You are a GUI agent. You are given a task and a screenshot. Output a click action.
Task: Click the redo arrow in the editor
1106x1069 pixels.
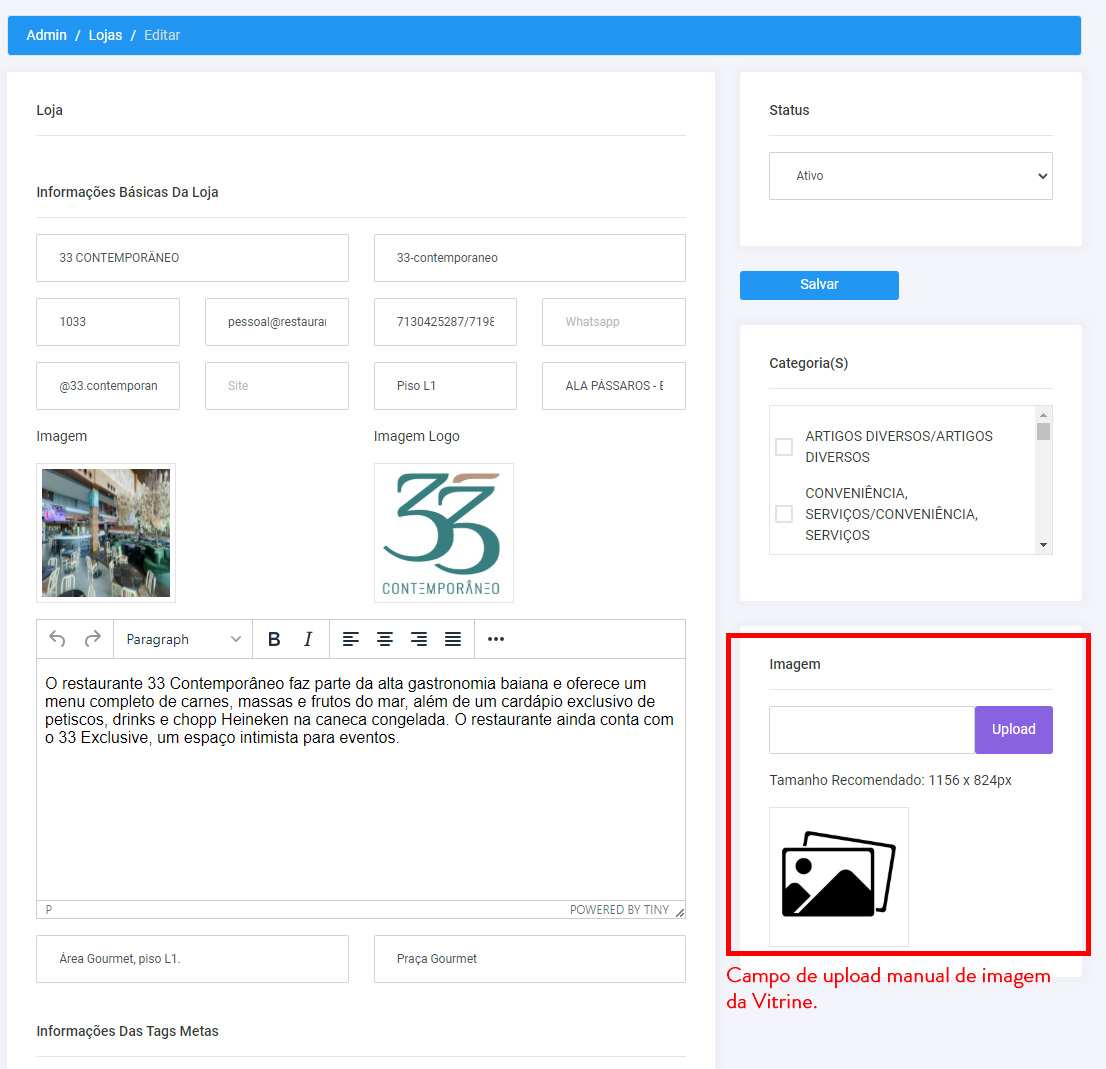tap(92, 640)
